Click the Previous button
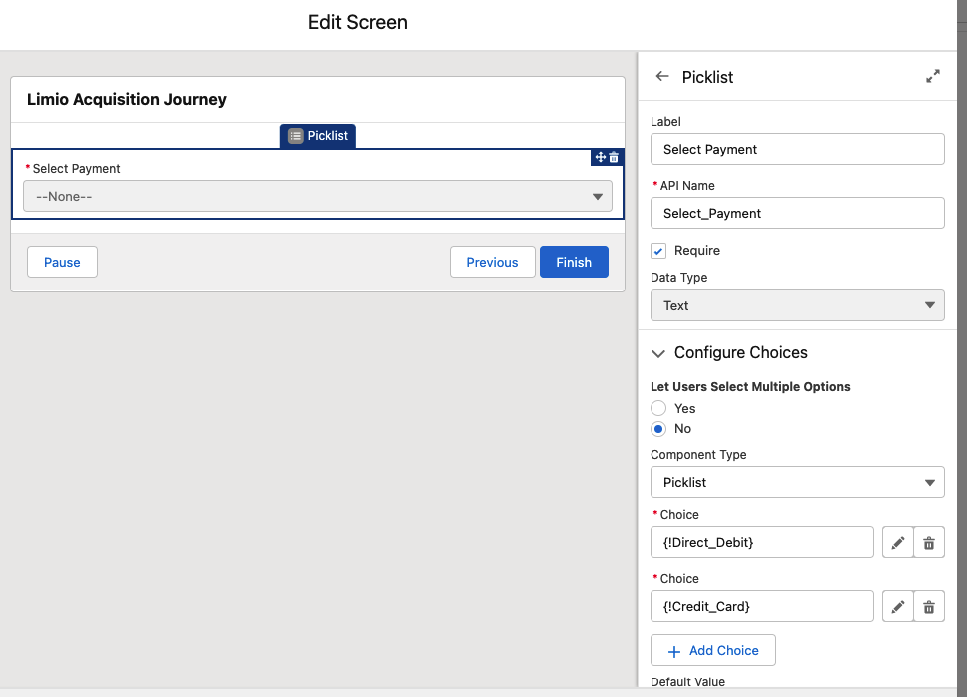This screenshot has width=967, height=697. [x=492, y=262]
